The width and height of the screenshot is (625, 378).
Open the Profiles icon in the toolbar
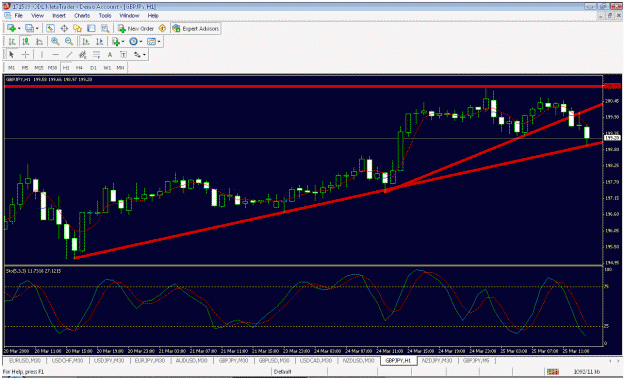(29, 28)
